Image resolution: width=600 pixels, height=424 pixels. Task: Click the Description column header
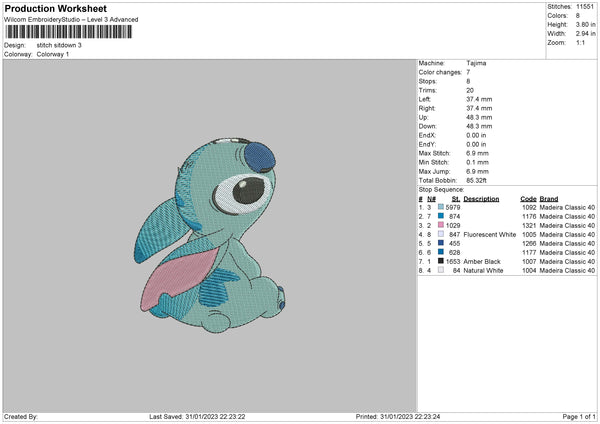481,198
